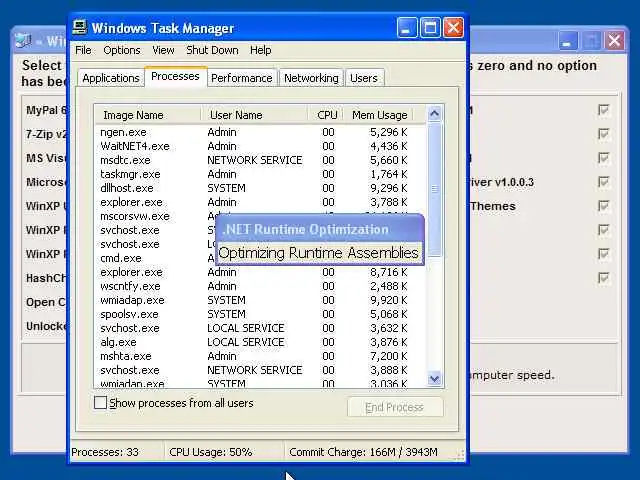Select the 7-Zip entry in background window
Screen dimensions: 640x480
click(x=47, y=134)
